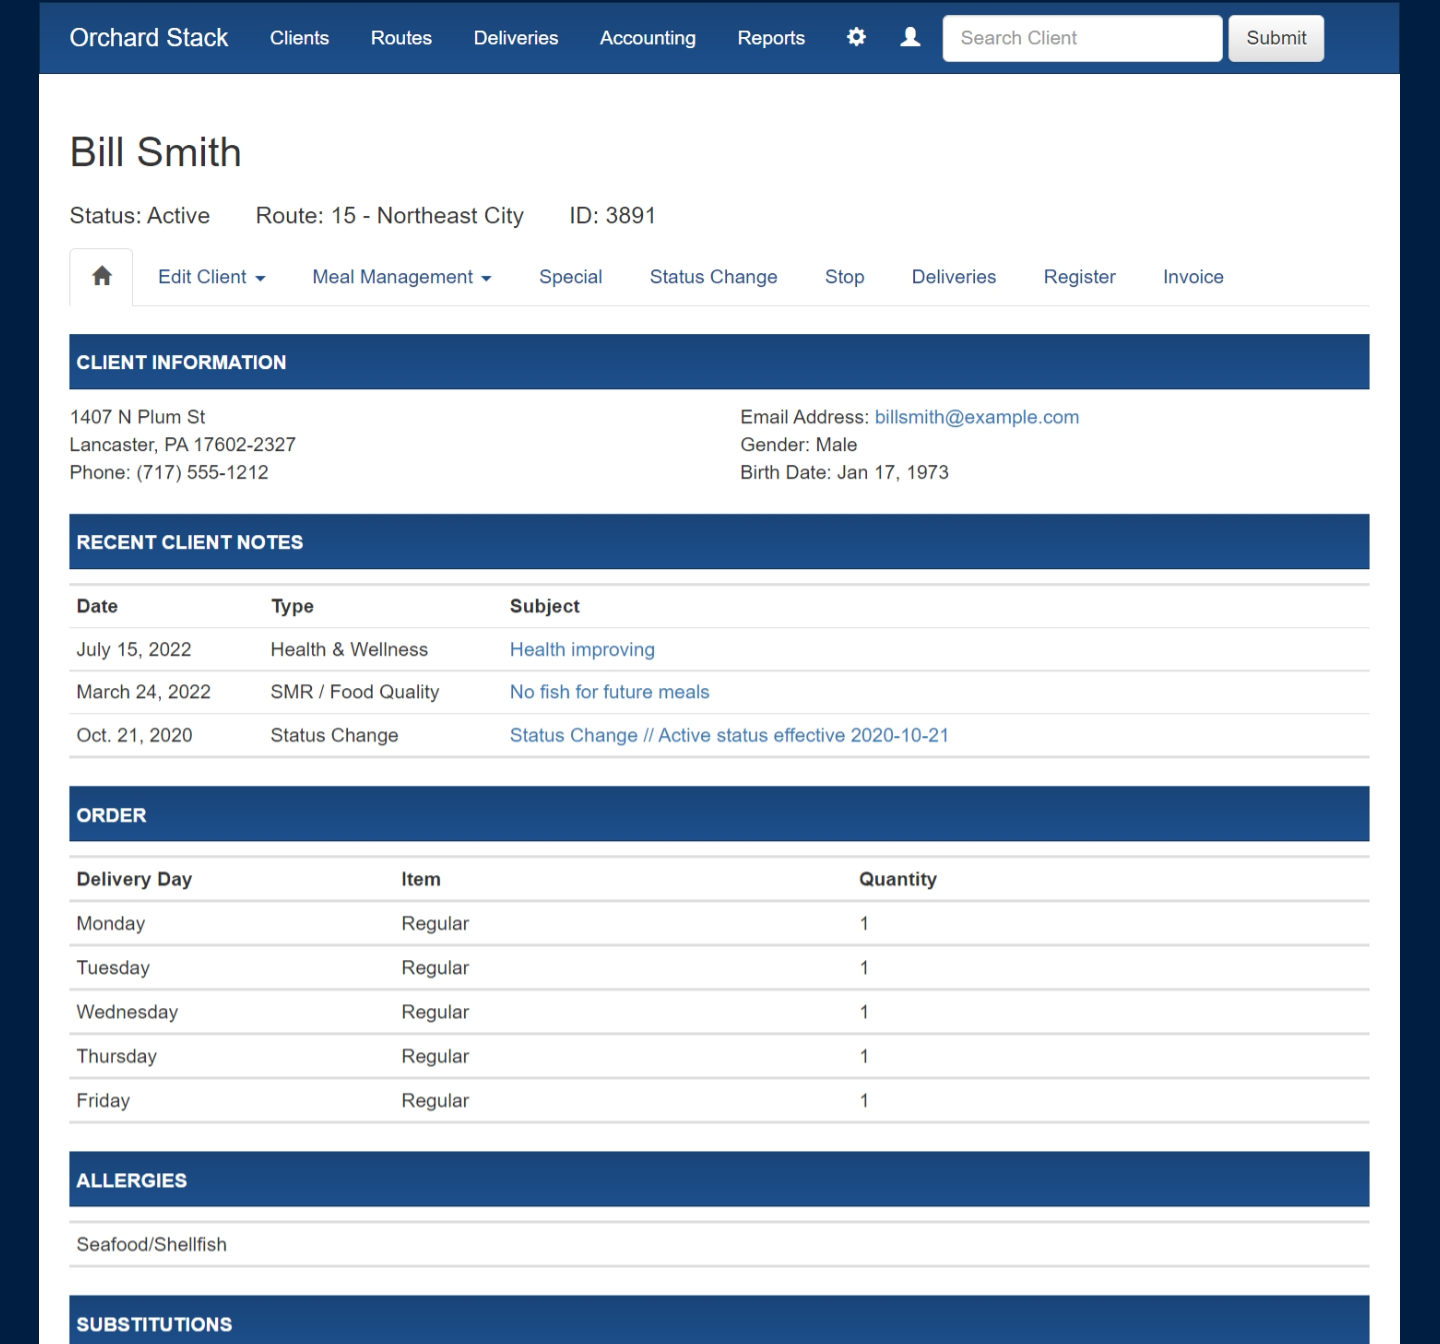Focus the Search Client input field

(x=1082, y=38)
